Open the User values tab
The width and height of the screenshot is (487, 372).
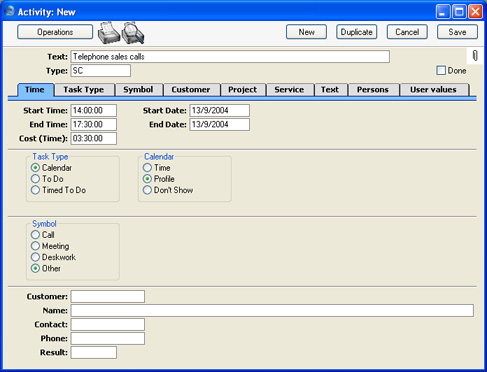click(x=433, y=90)
